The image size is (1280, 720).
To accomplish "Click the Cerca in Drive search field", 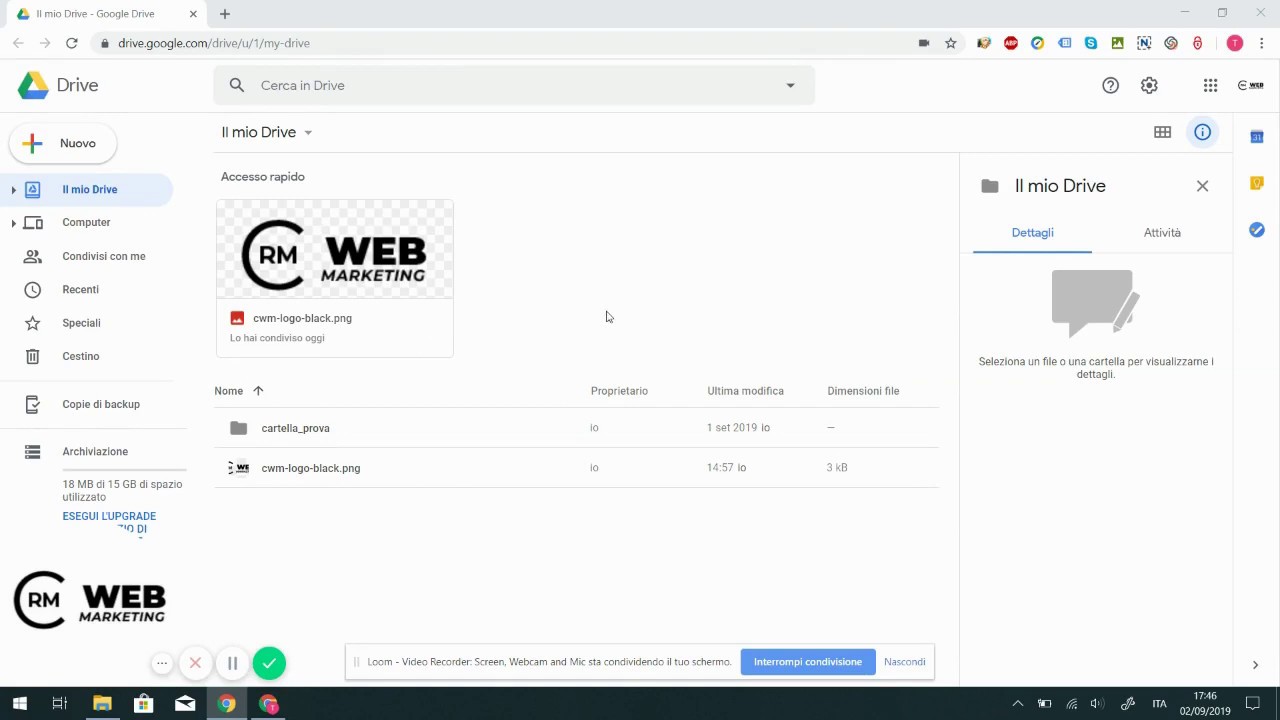I will 514,85.
